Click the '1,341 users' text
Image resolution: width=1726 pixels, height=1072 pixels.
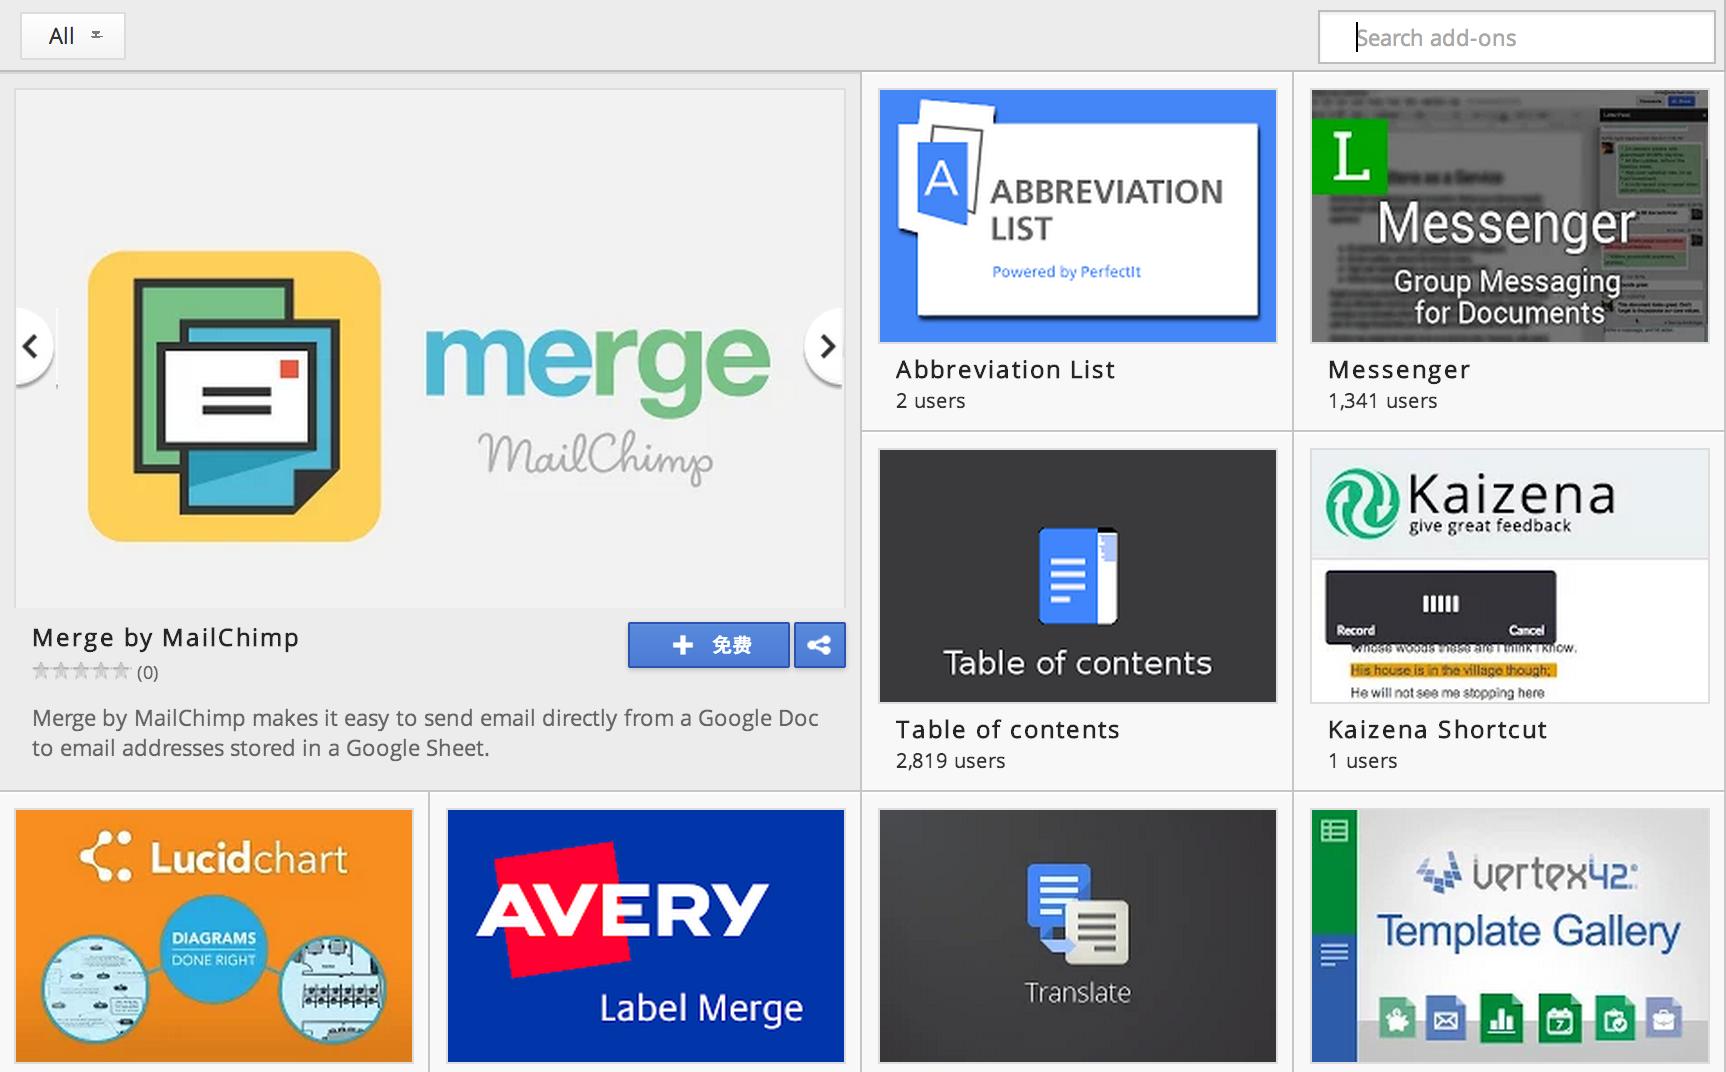point(1383,401)
